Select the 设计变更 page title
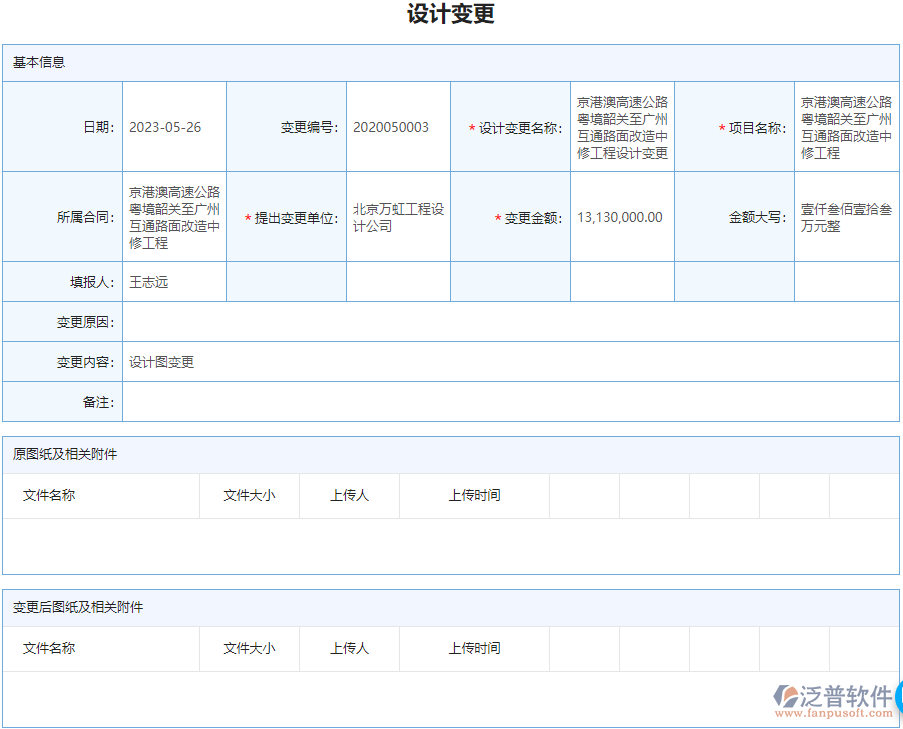Image resolution: width=903 pixels, height=729 pixels. pos(451,15)
